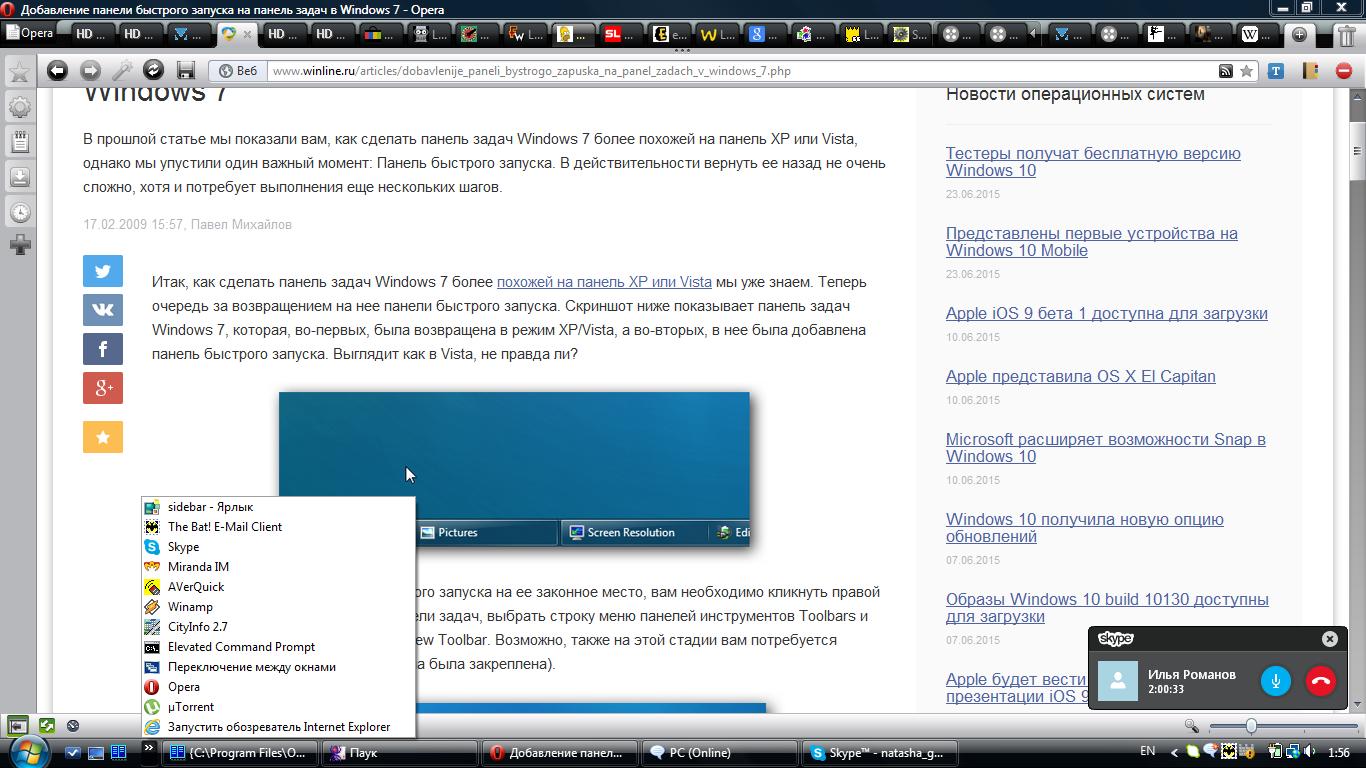
Task: Click the Opera Turbo status bar icon
Action: [73, 726]
